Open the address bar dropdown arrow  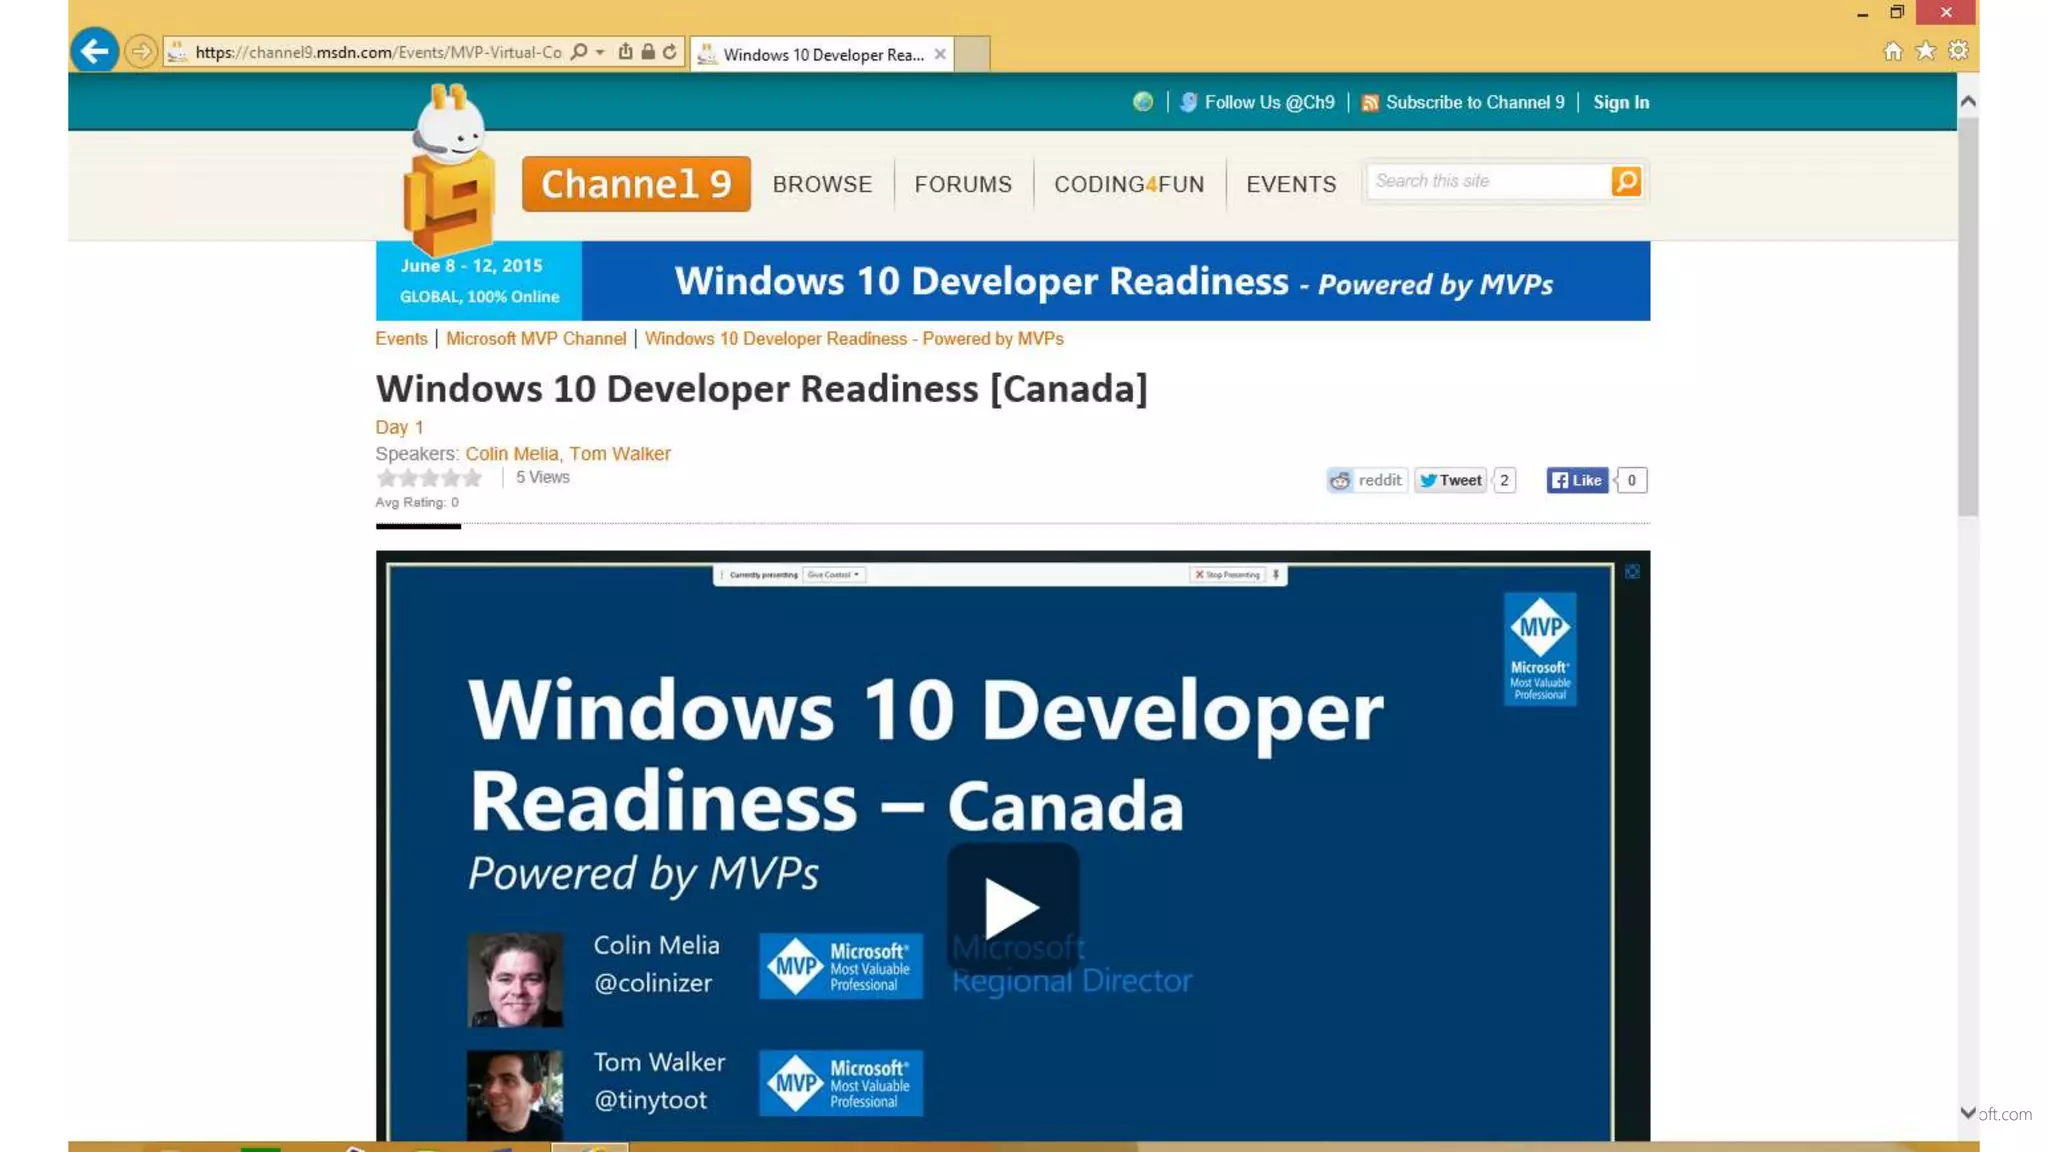600,52
